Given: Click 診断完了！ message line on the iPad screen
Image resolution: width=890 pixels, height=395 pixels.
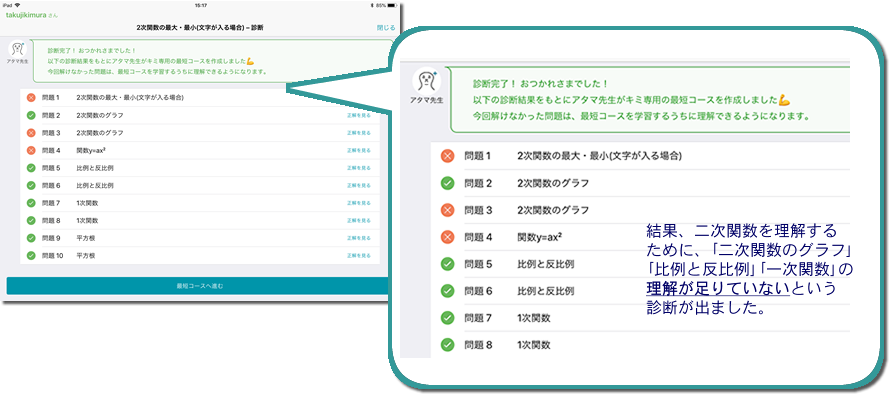Looking at the screenshot, I should pyautogui.click(x=92, y=50).
